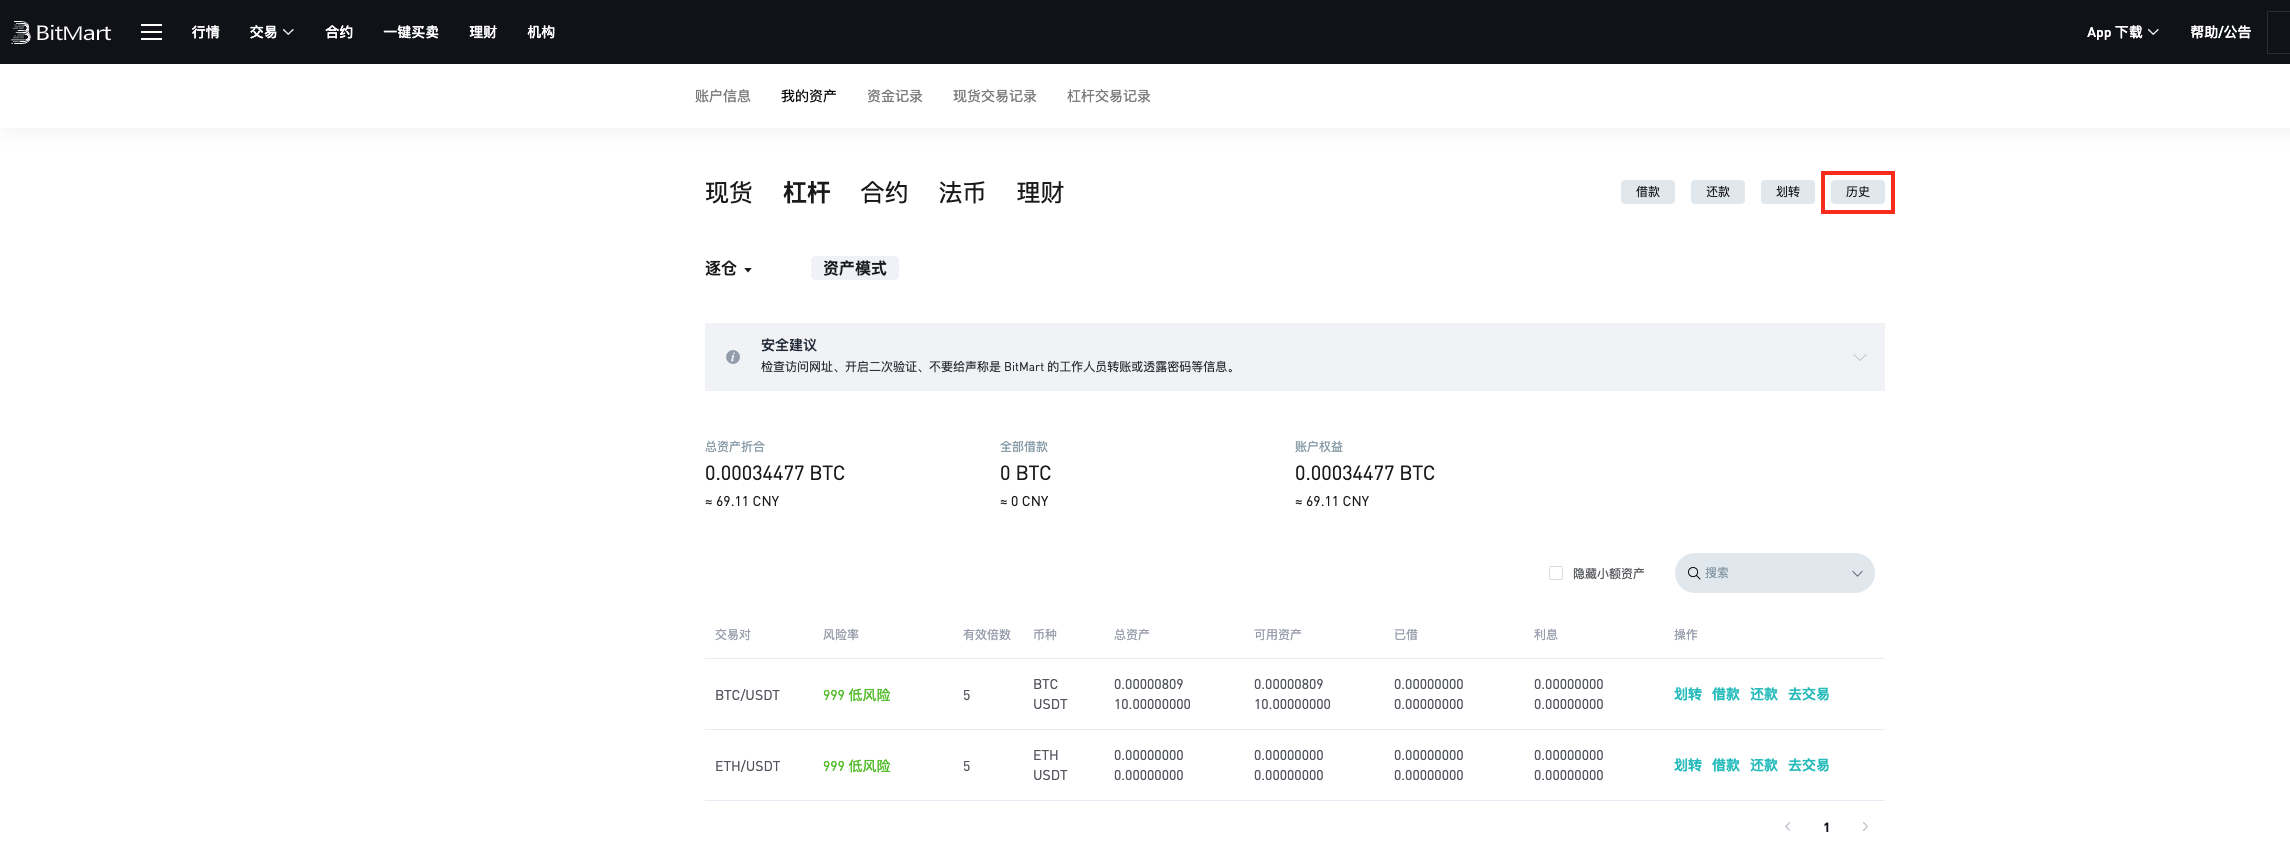The height and width of the screenshot is (862, 2290).
Task: Click the search magnifier icon
Action: tap(1694, 573)
